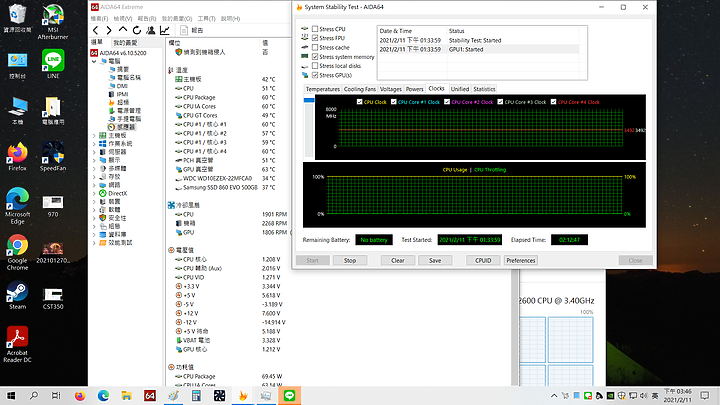
Task: Click the calculator icon in taskbar
Action: [196, 395]
